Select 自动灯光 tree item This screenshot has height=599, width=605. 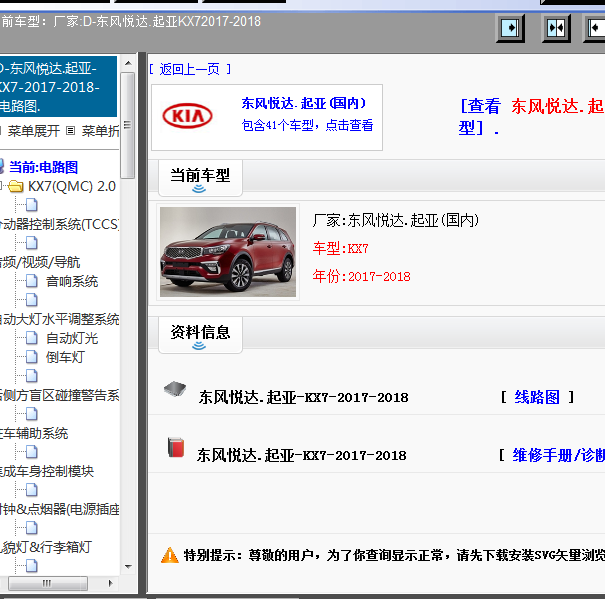[72, 338]
